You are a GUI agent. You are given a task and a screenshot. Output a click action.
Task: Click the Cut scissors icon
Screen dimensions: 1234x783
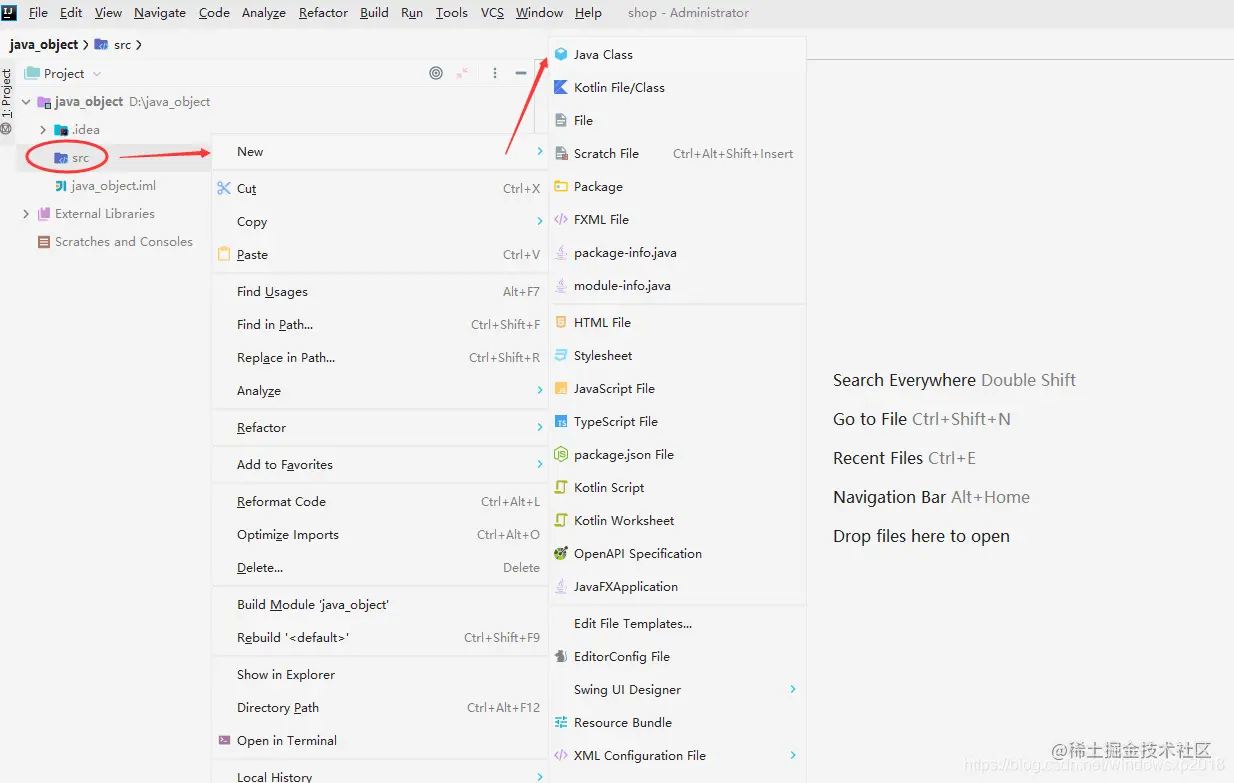click(x=224, y=188)
